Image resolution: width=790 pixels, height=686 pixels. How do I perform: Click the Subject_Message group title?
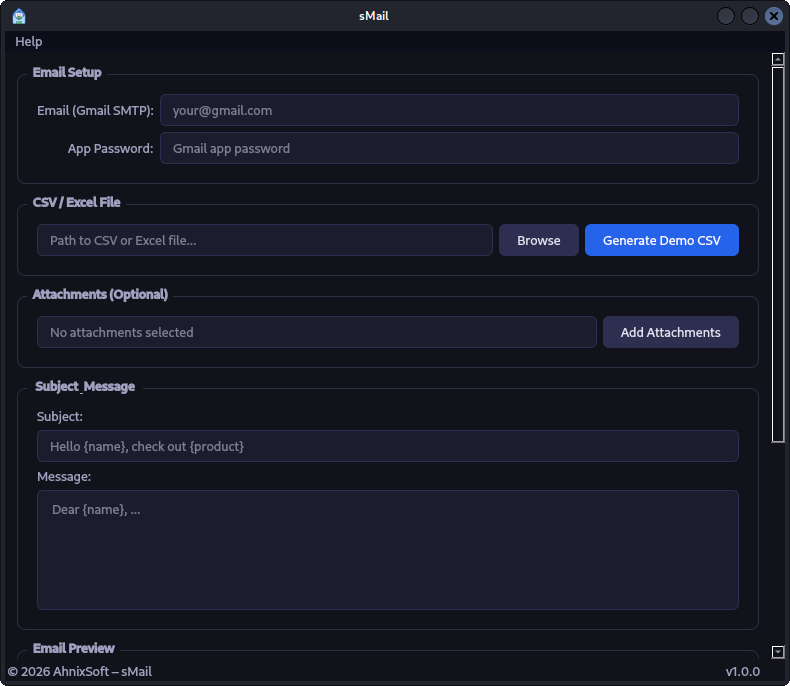pyautogui.click(x=85, y=386)
